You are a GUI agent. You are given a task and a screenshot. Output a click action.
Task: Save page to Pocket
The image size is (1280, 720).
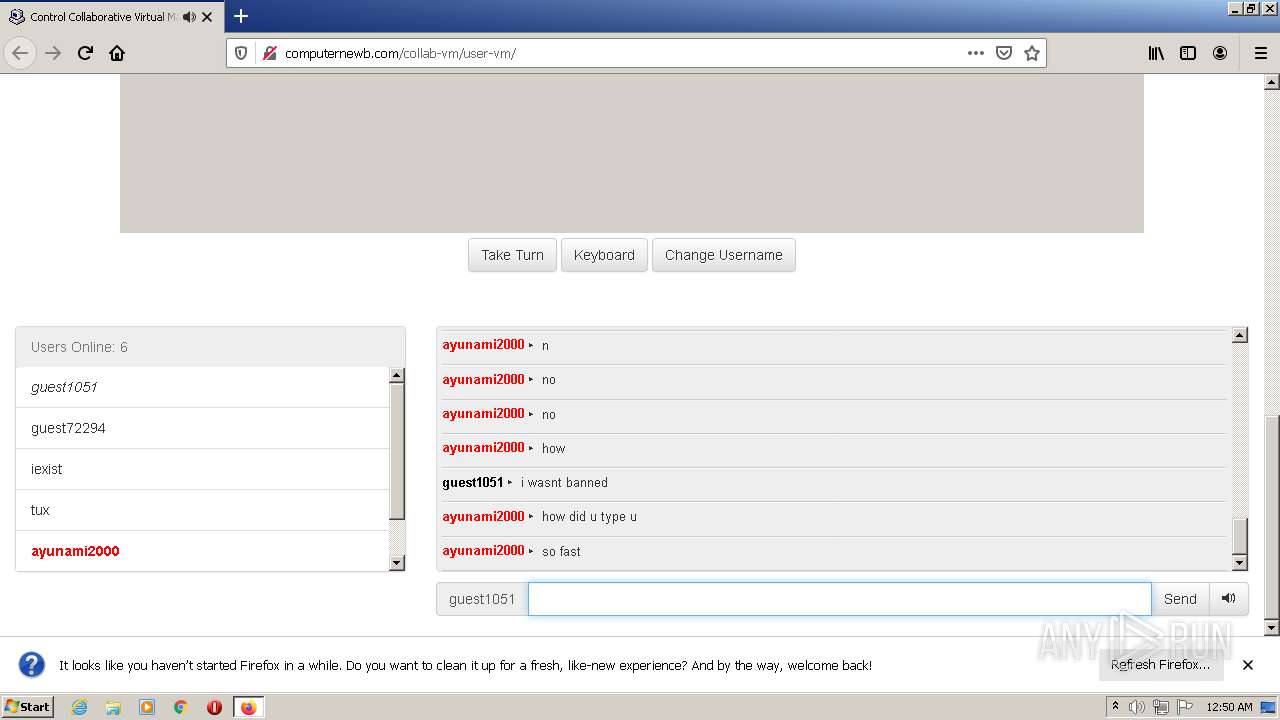point(1004,53)
